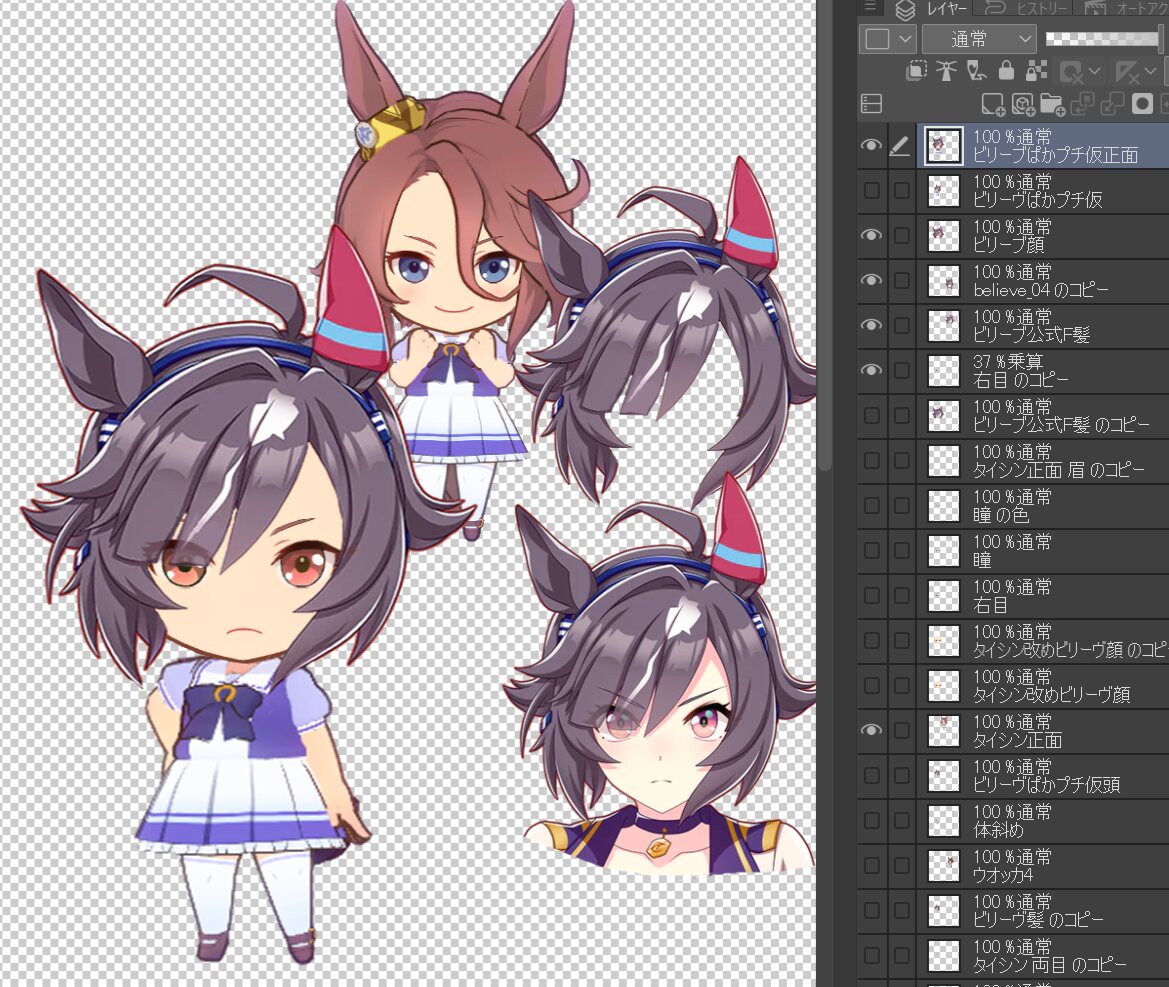Click the Lock Layer padlock icon
This screenshot has height=987, width=1169.
(1006, 71)
